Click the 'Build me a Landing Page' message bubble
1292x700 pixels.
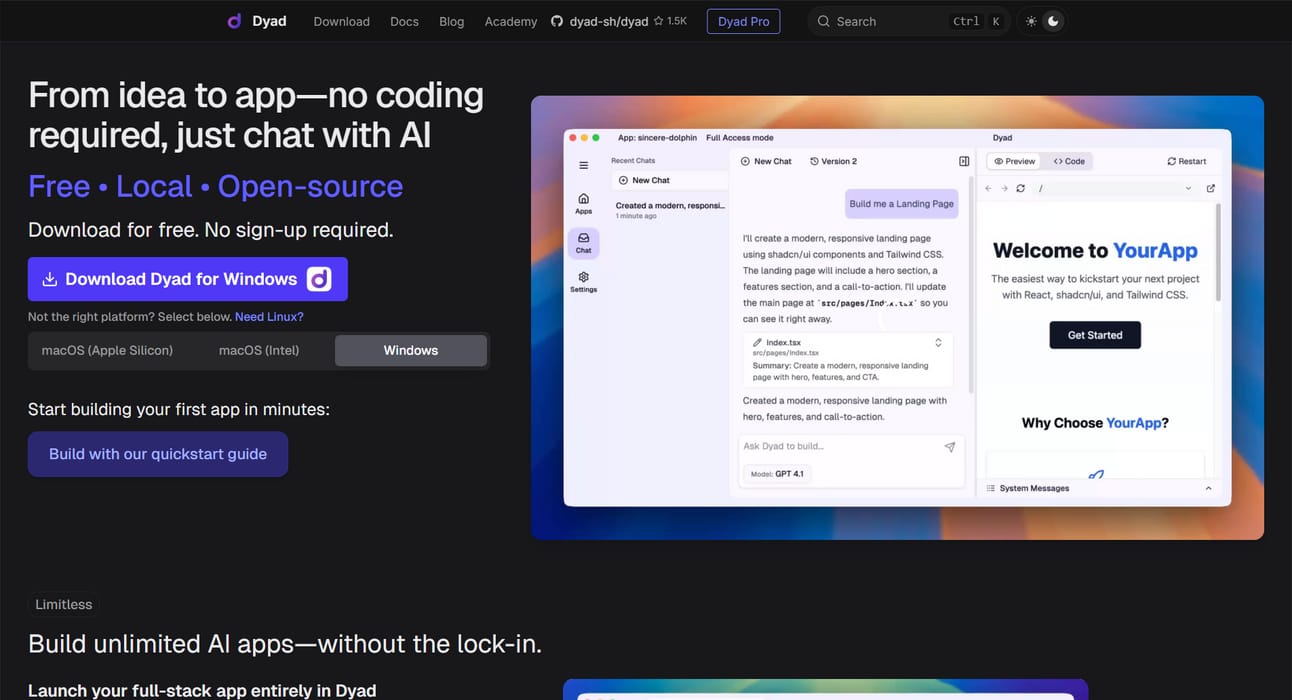coord(902,204)
